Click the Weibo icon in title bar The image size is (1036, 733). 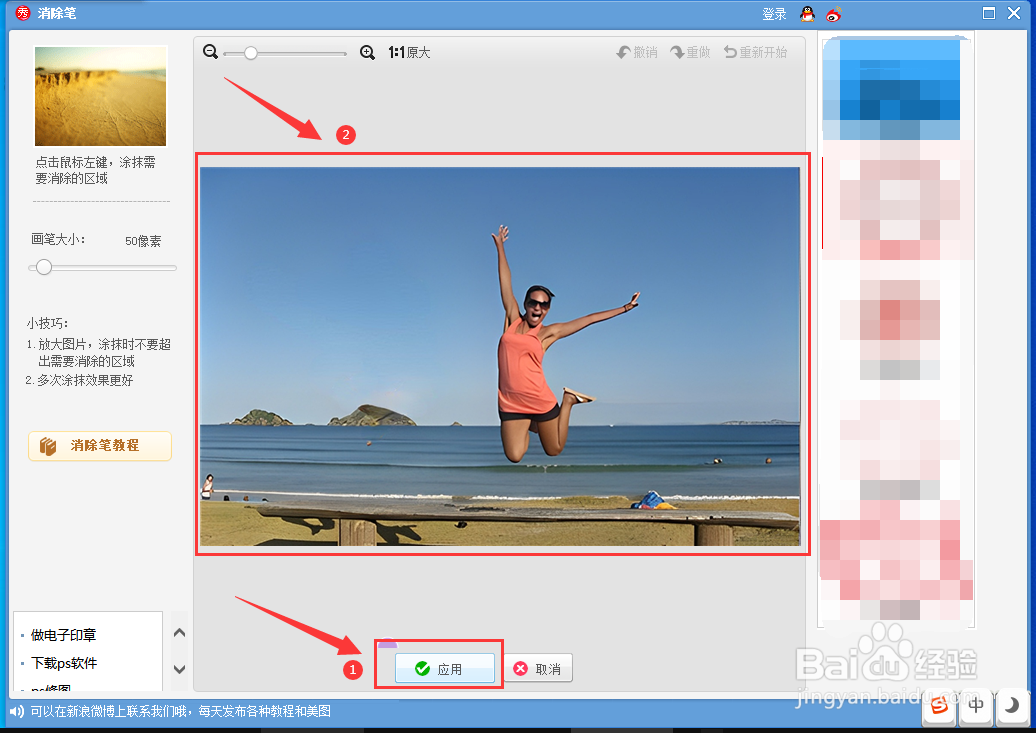(834, 14)
